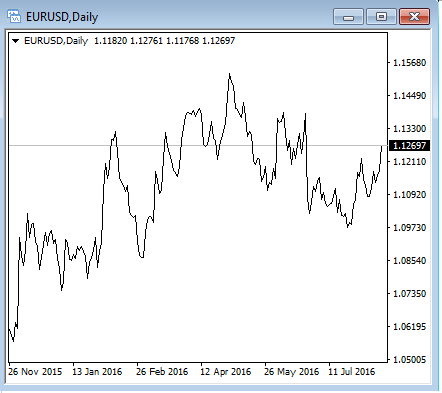
Task: Expand the EURUSD,Daily chart dropdown triangle
Action: coord(15,41)
